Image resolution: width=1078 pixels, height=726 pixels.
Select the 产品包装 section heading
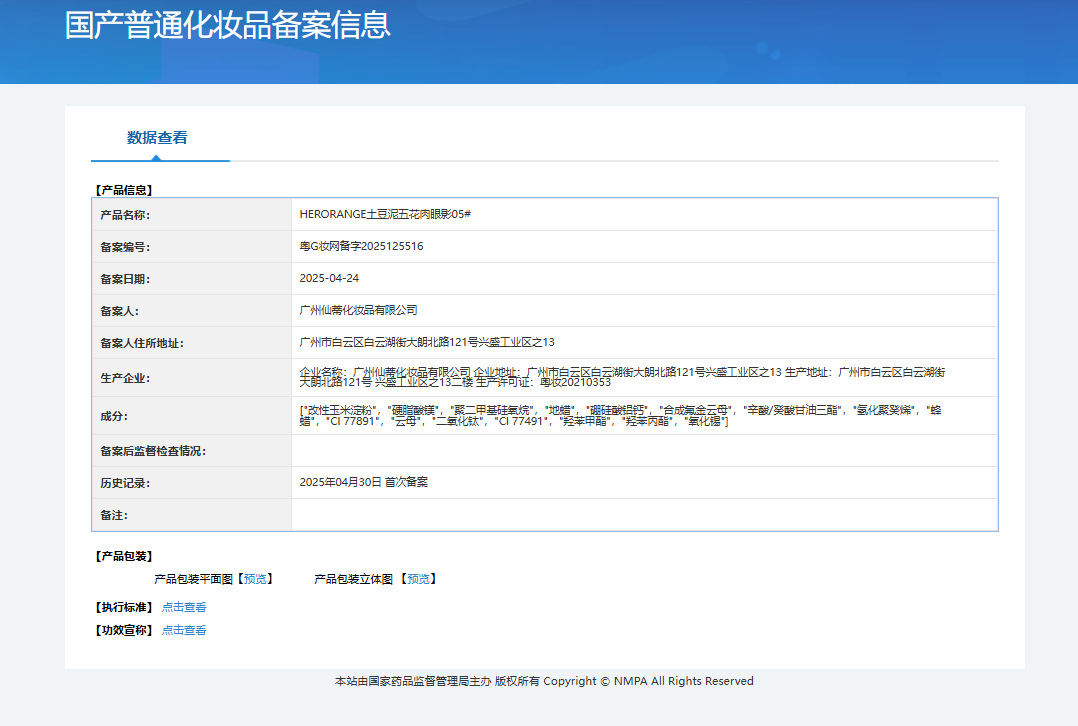[x=124, y=556]
